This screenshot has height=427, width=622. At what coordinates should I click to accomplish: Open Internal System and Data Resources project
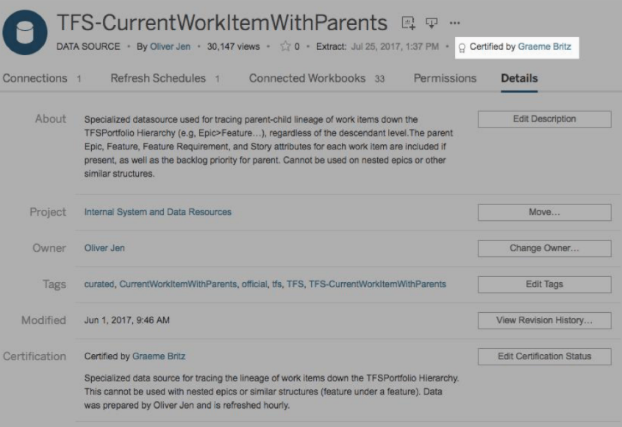158,212
